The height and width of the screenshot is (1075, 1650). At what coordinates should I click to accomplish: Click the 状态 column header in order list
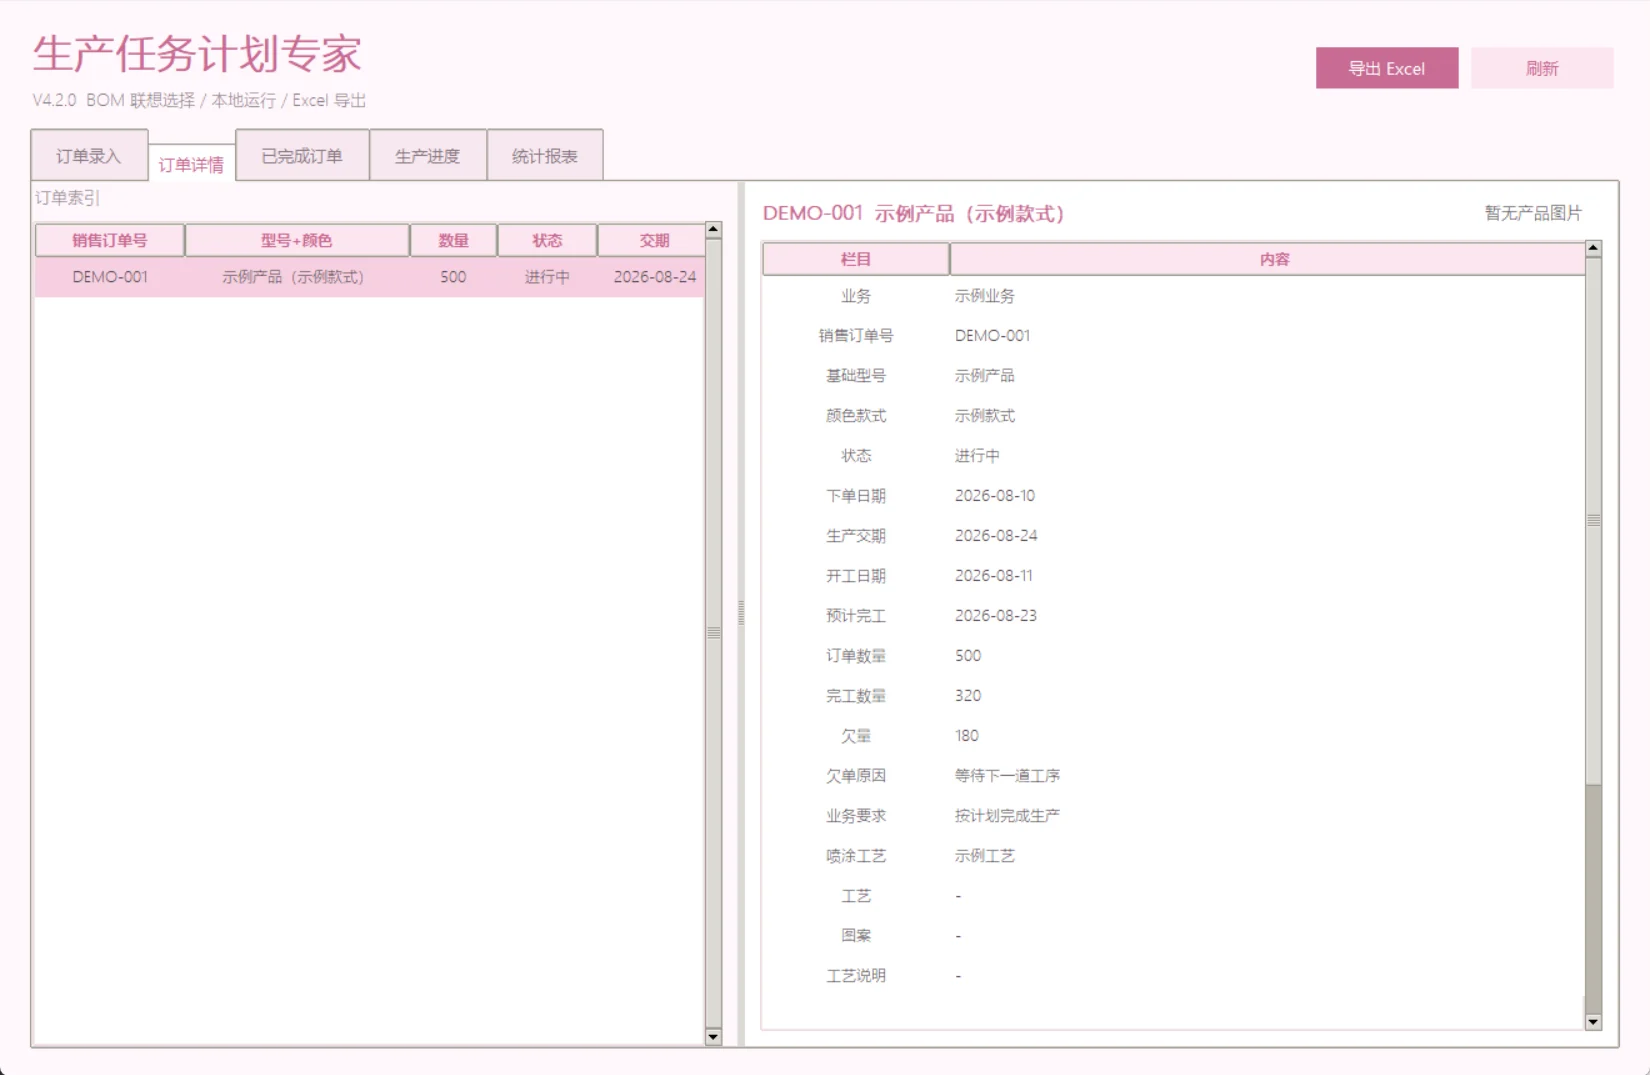click(548, 240)
